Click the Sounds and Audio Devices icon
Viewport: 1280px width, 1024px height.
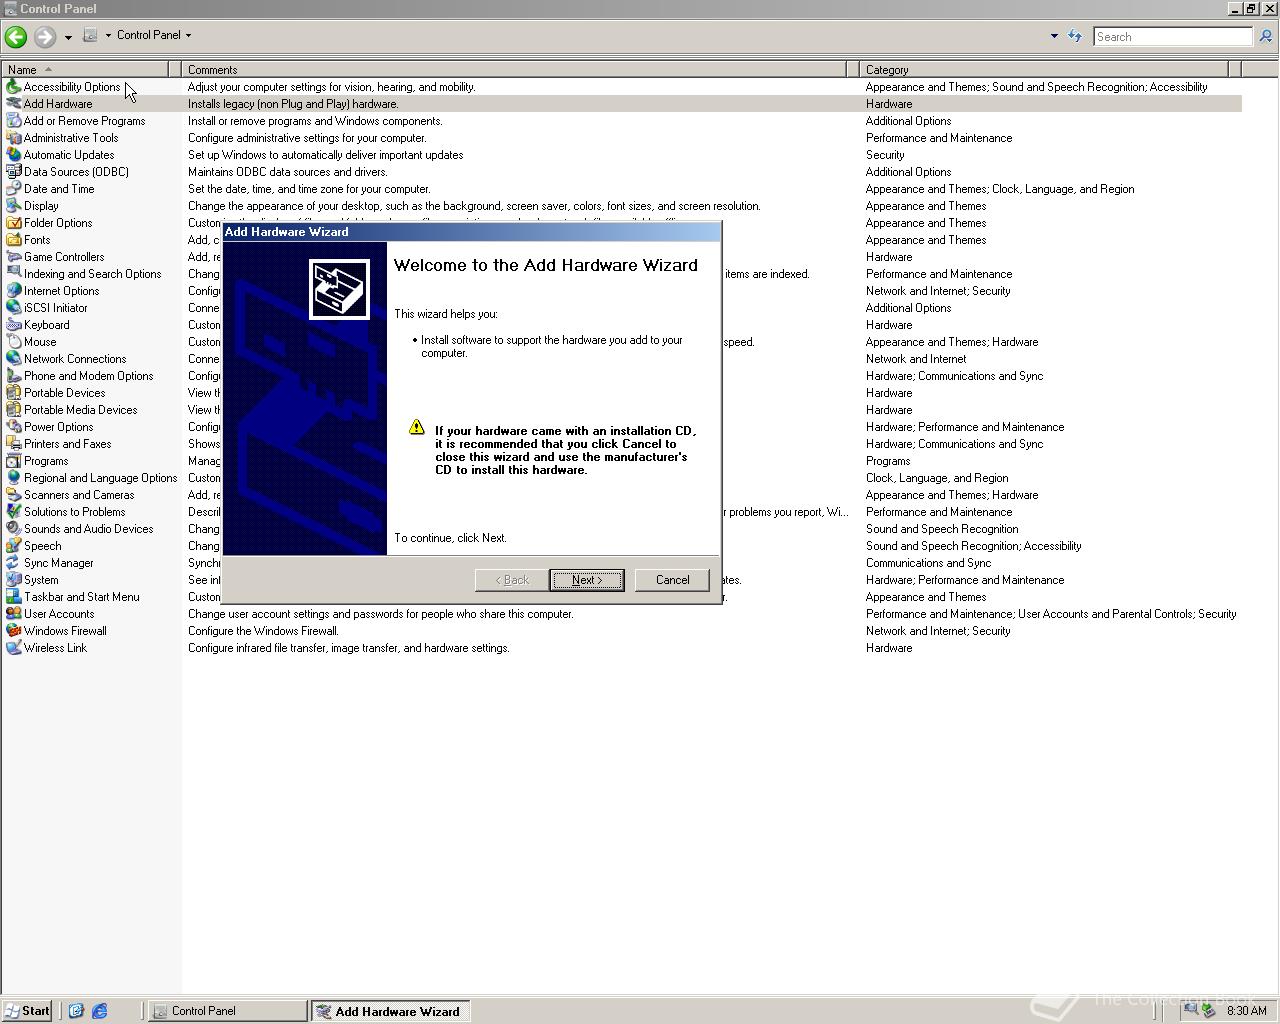(13, 529)
